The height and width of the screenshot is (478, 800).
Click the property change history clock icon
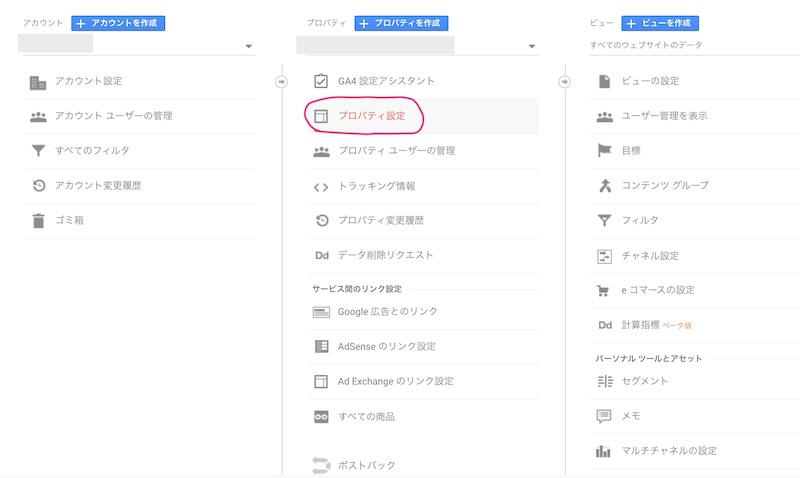(x=322, y=220)
